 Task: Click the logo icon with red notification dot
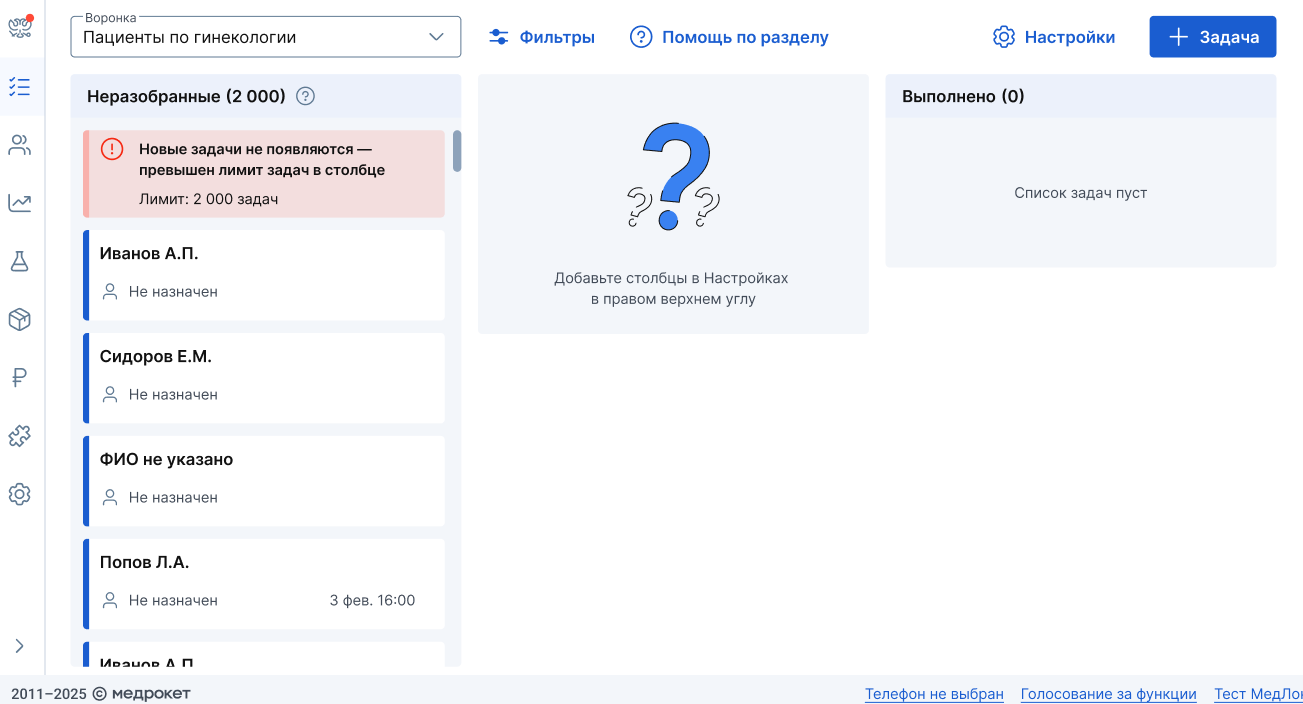20,28
